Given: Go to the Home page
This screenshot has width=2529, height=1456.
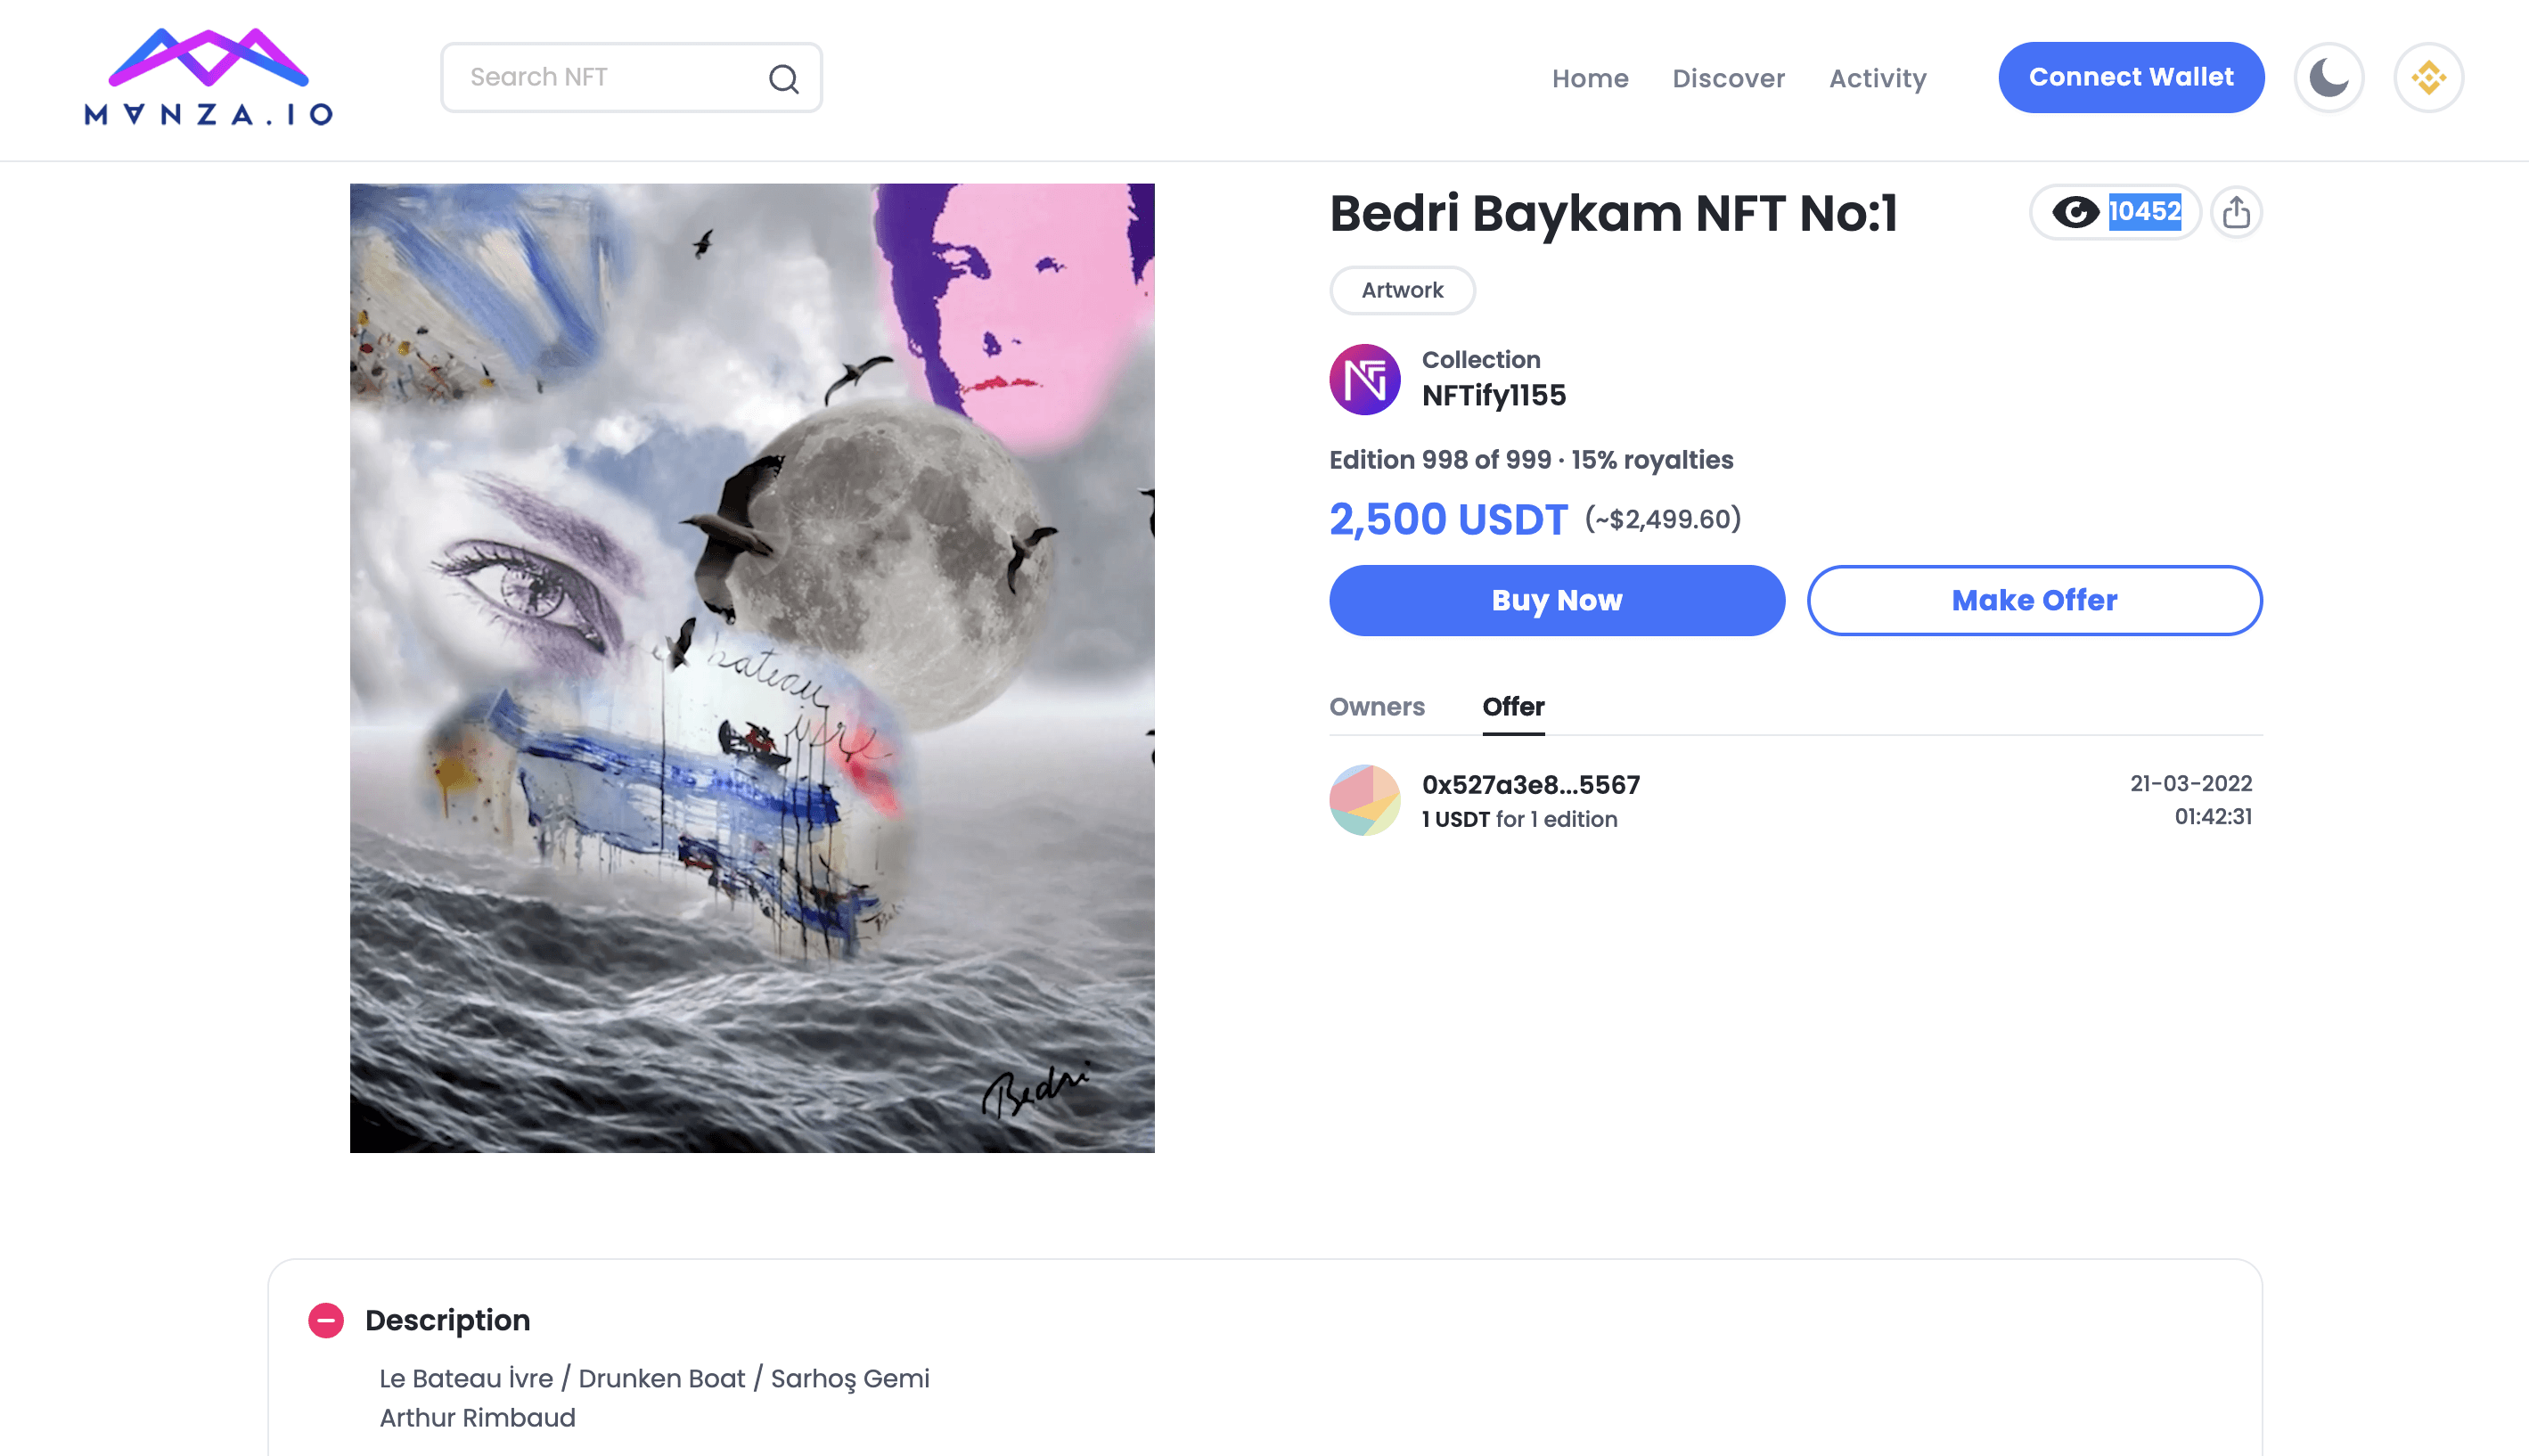Looking at the screenshot, I should [x=1590, y=78].
